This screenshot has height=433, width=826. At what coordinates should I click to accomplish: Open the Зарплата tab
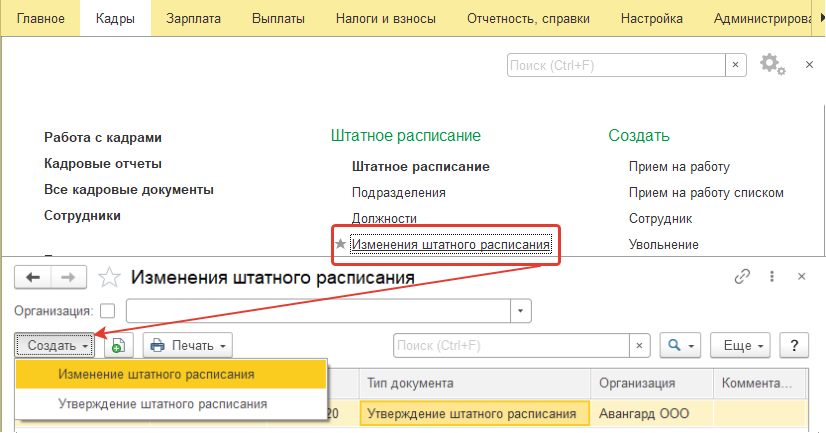click(193, 18)
